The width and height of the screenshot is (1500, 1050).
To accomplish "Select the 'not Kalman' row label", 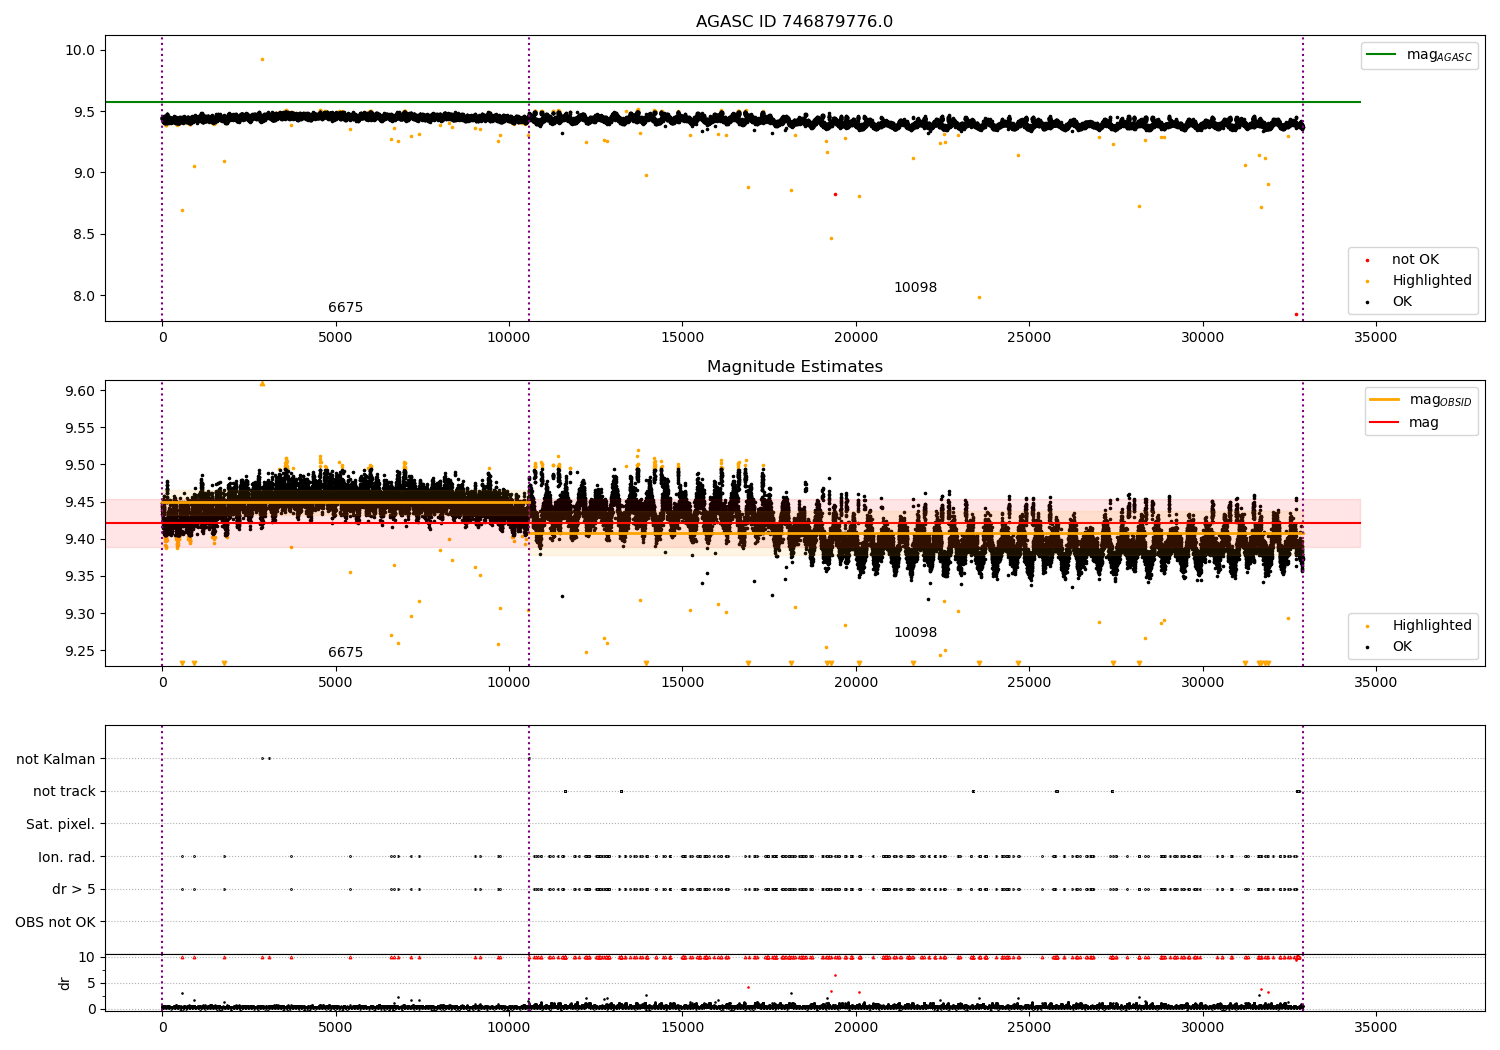I will 55,759.
